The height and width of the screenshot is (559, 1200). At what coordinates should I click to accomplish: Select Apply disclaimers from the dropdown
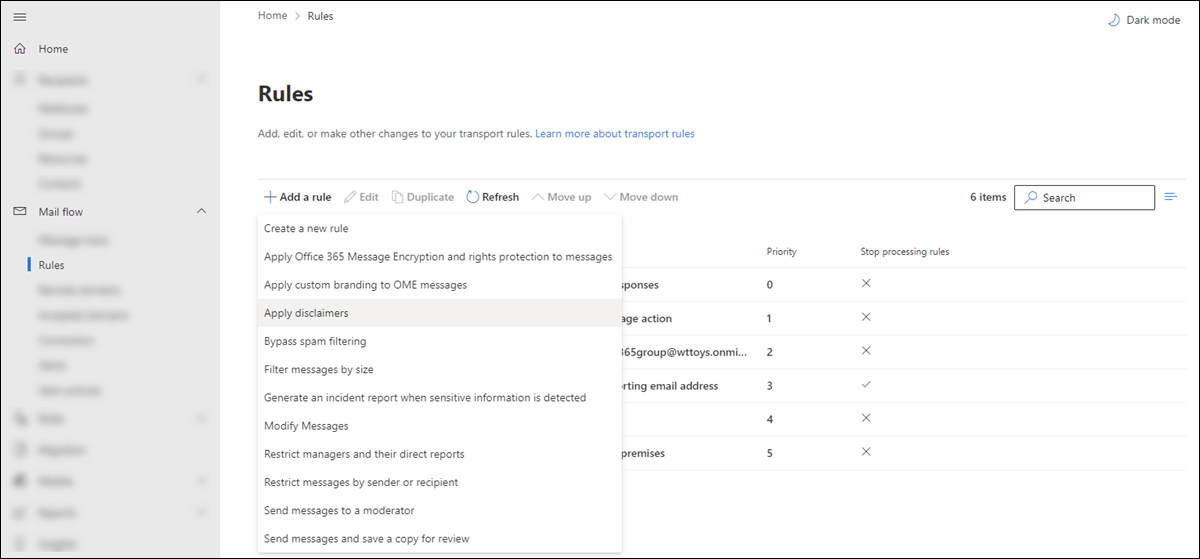click(306, 313)
